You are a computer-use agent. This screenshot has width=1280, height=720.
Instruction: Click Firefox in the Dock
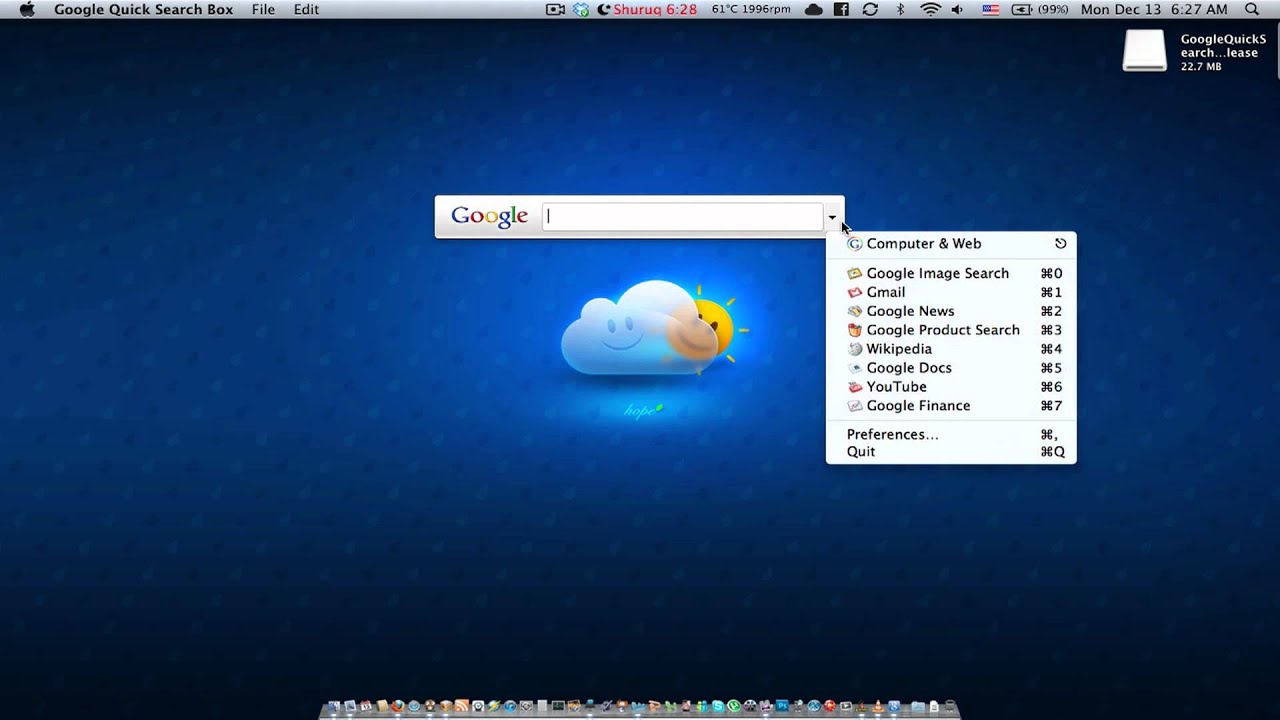coord(398,707)
